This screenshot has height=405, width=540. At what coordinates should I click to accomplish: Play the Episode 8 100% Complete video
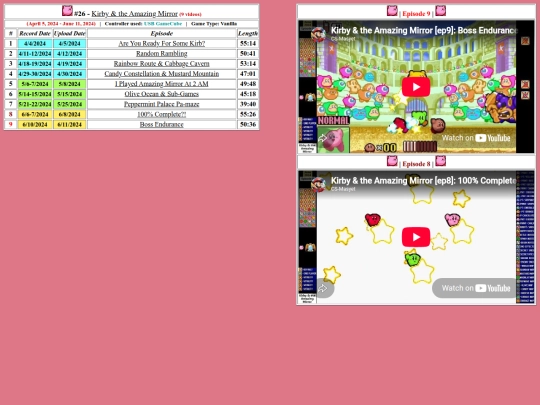416,237
